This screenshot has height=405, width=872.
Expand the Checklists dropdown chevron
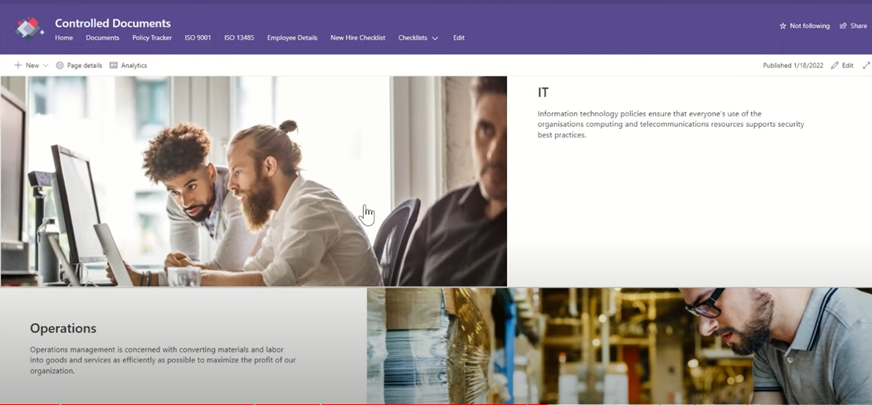[435, 38]
